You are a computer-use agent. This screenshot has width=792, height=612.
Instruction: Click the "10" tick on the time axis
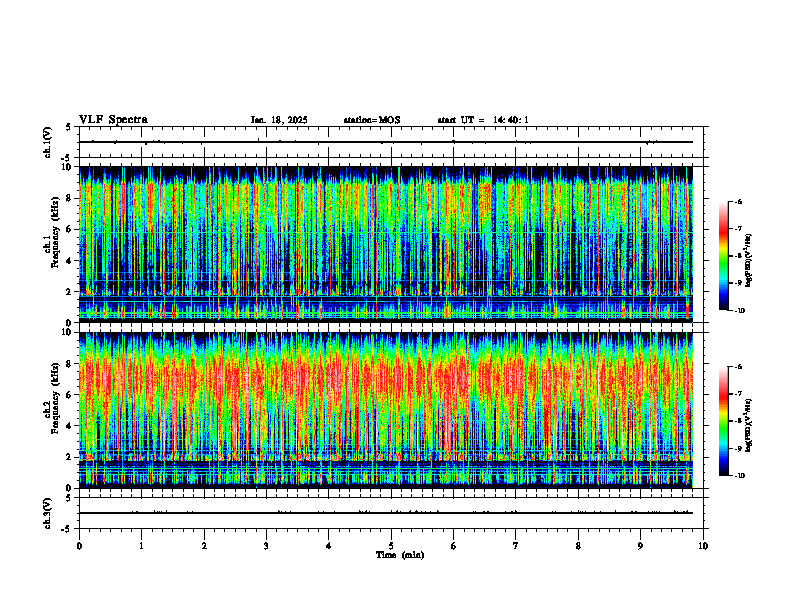703,546
